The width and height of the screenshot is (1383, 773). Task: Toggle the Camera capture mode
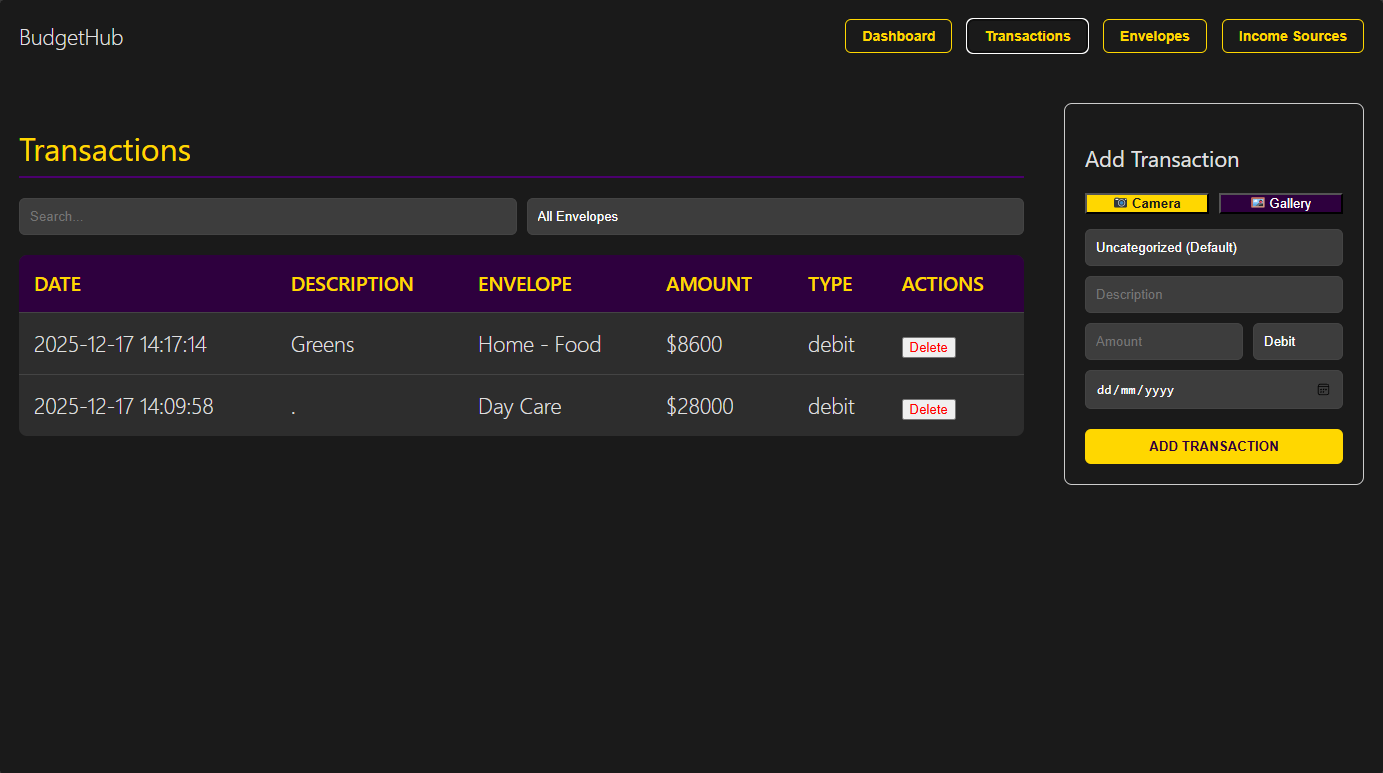click(1146, 203)
